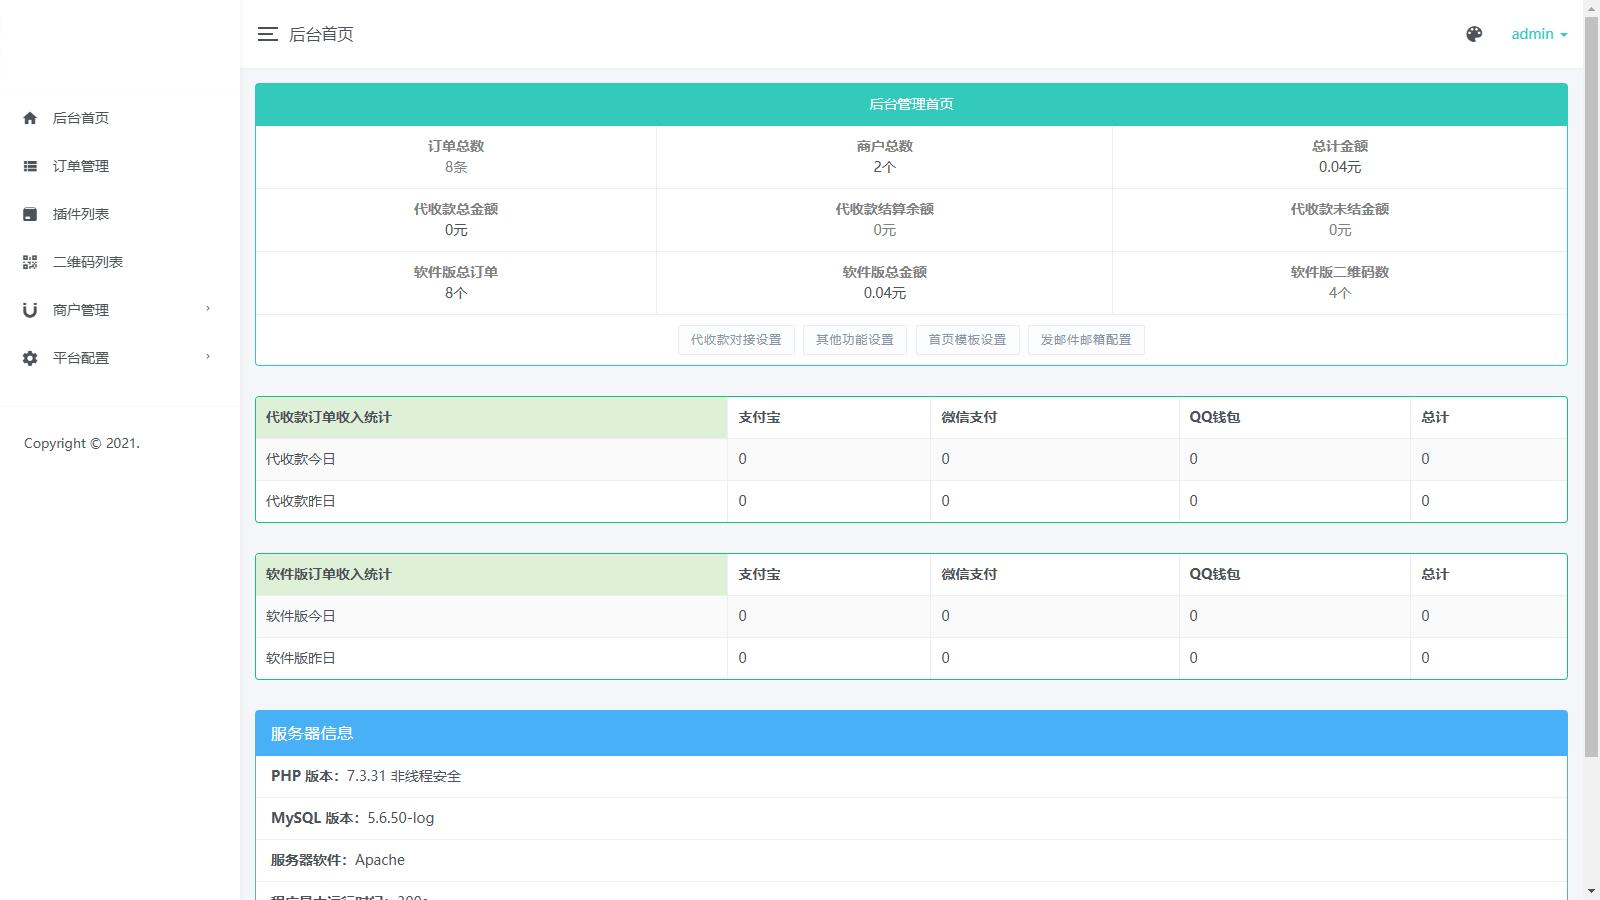Go to 订单管理 in sidebar

point(81,166)
